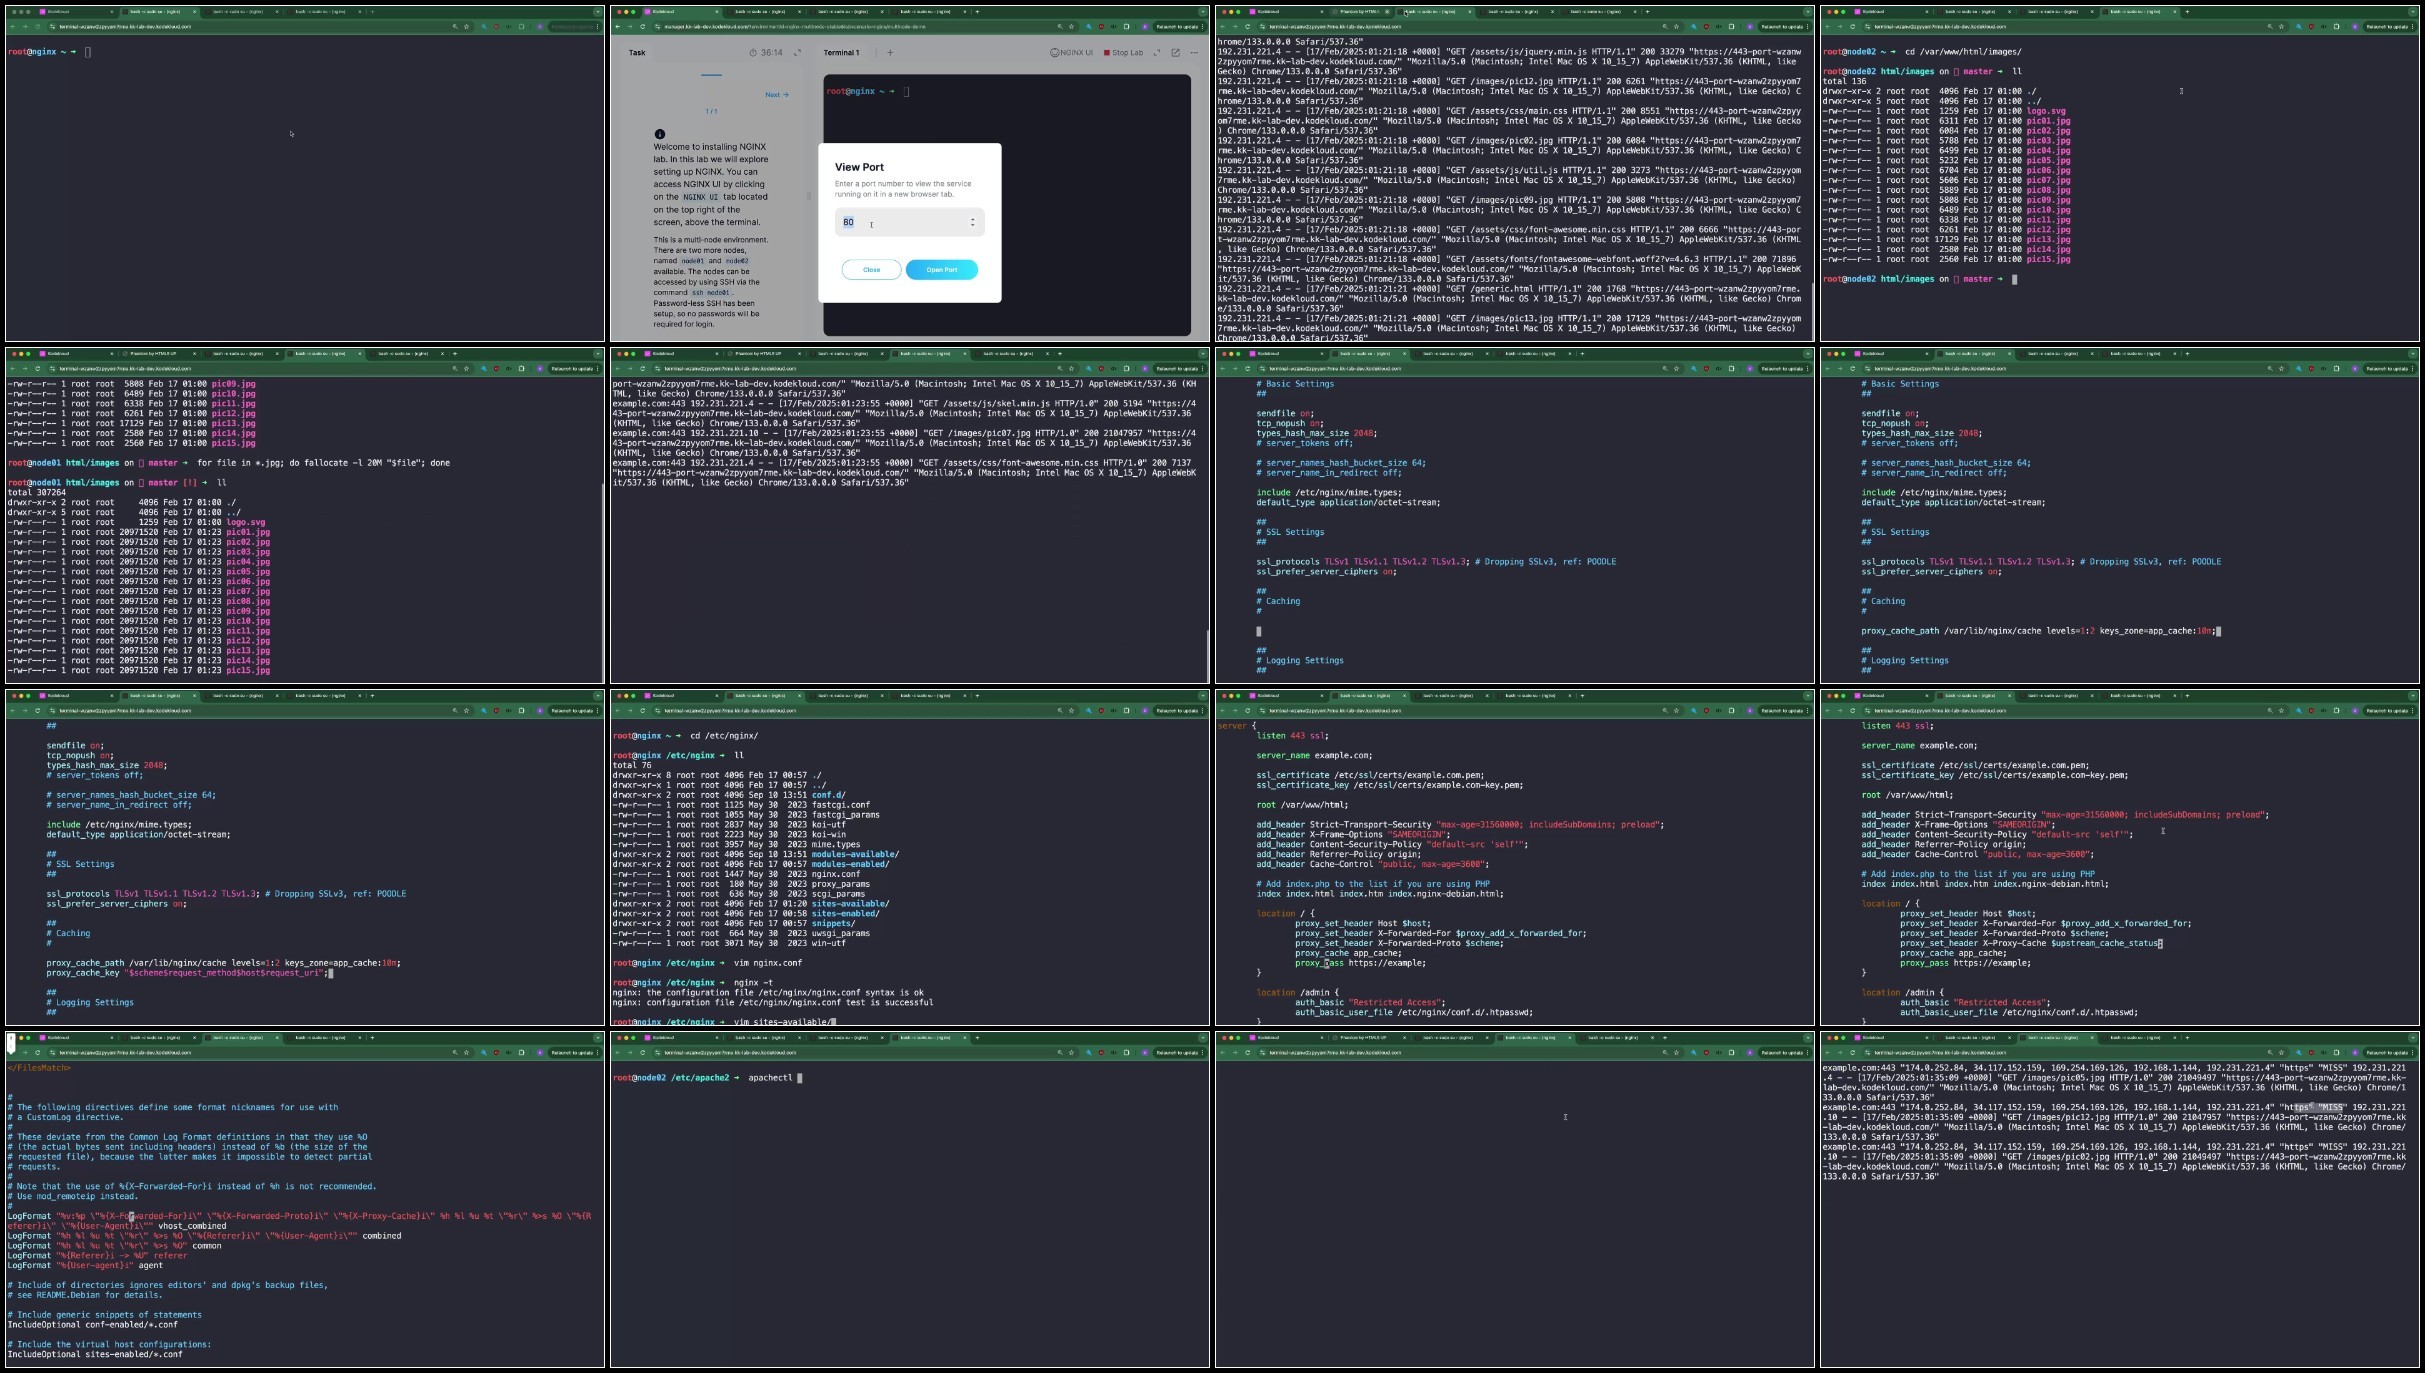Click the proxy_cache_key line in the nginx.conf Caching section
The height and width of the screenshot is (1373, 2425).
click(189, 973)
